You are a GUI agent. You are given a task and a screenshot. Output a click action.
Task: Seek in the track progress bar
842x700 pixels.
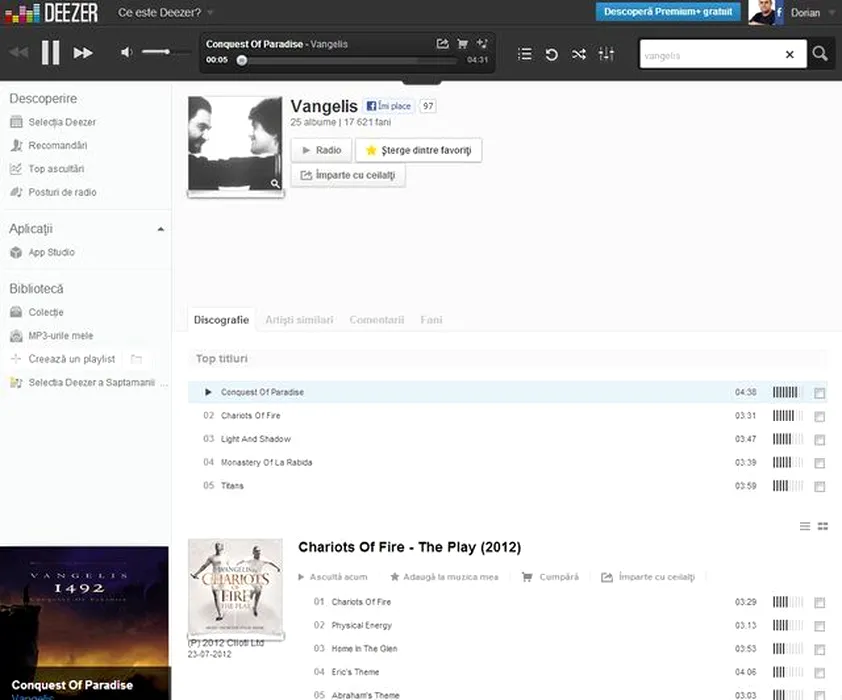coord(349,61)
